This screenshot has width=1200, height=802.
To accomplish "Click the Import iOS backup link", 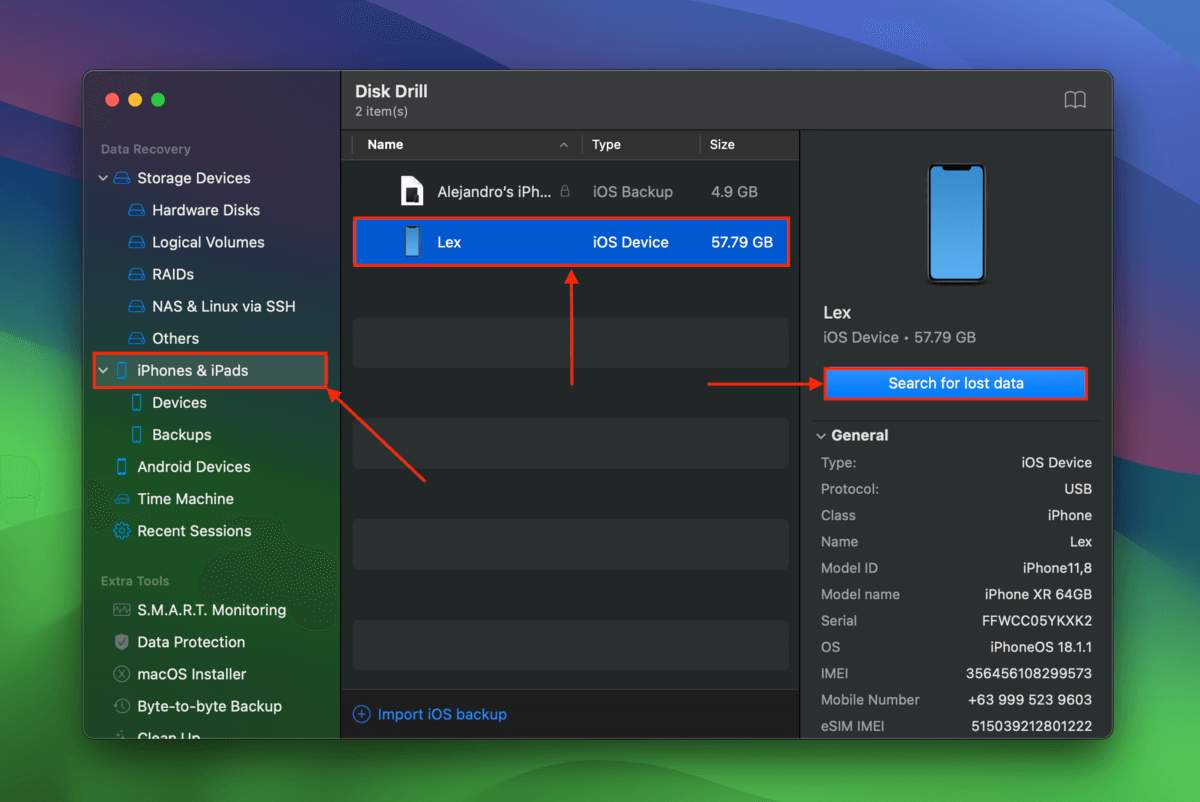I will pyautogui.click(x=441, y=714).
